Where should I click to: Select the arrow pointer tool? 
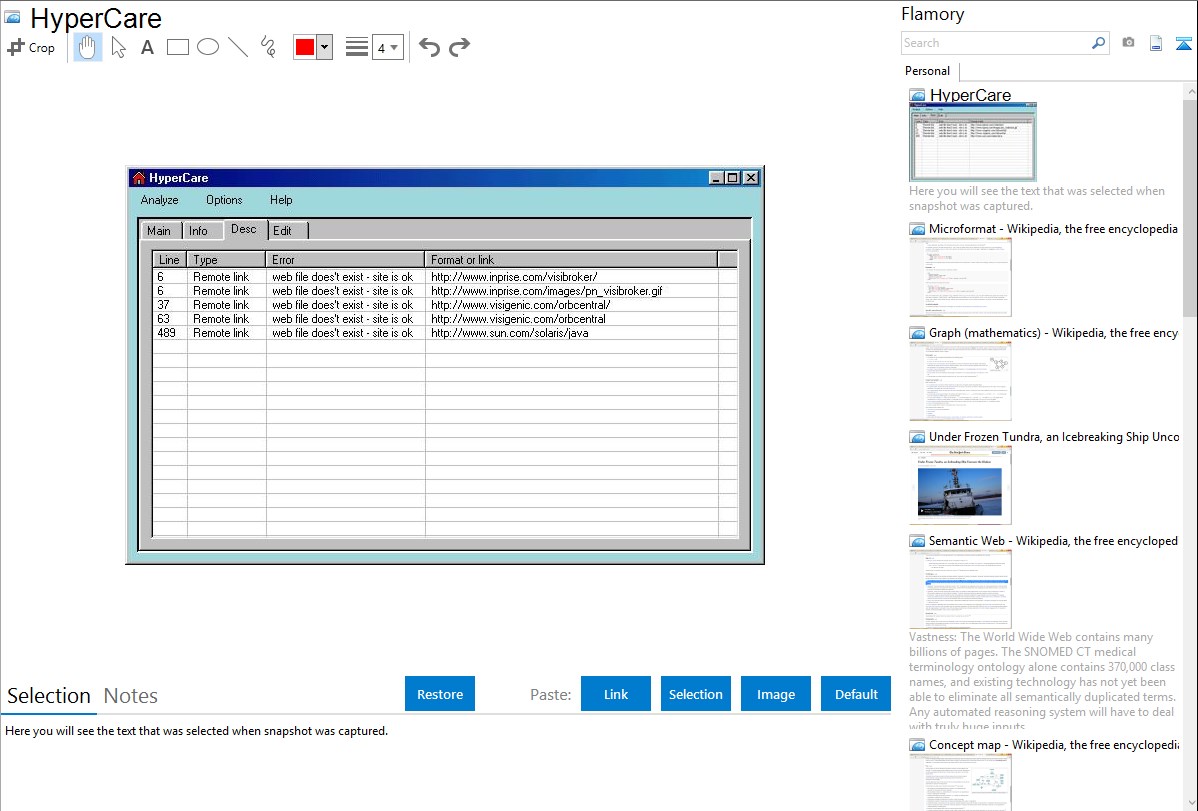click(119, 47)
